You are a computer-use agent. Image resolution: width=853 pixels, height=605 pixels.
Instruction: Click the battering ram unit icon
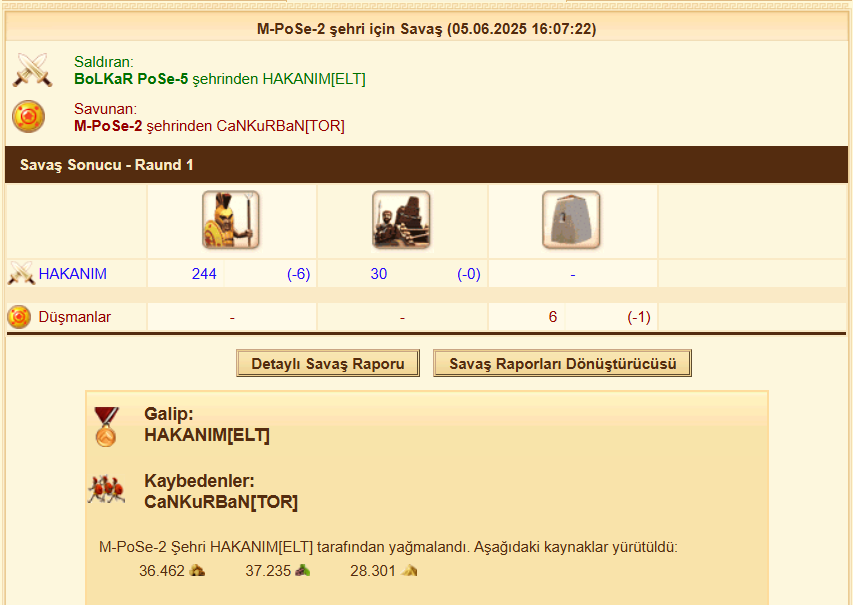[401, 220]
